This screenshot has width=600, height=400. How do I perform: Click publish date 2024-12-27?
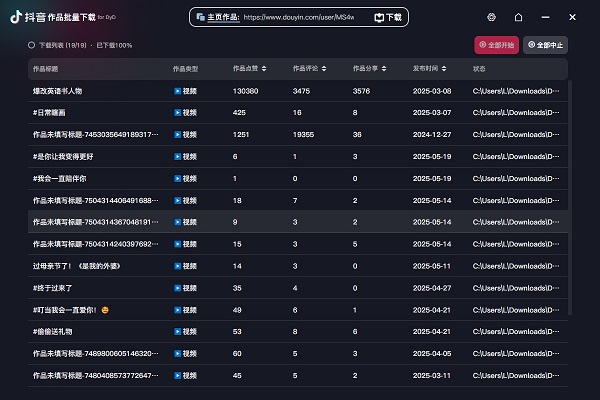click(x=432, y=134)
